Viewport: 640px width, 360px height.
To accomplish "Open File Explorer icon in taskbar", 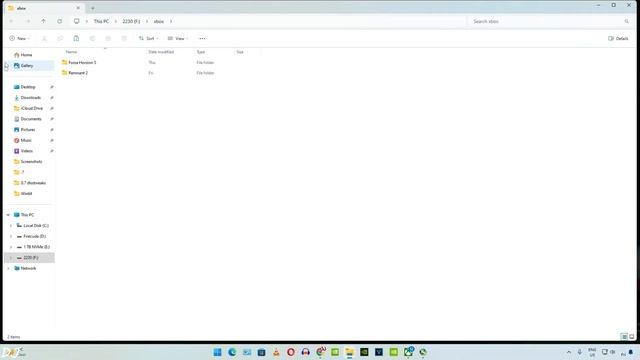I will pyautogui.click(x=349, y=352).
